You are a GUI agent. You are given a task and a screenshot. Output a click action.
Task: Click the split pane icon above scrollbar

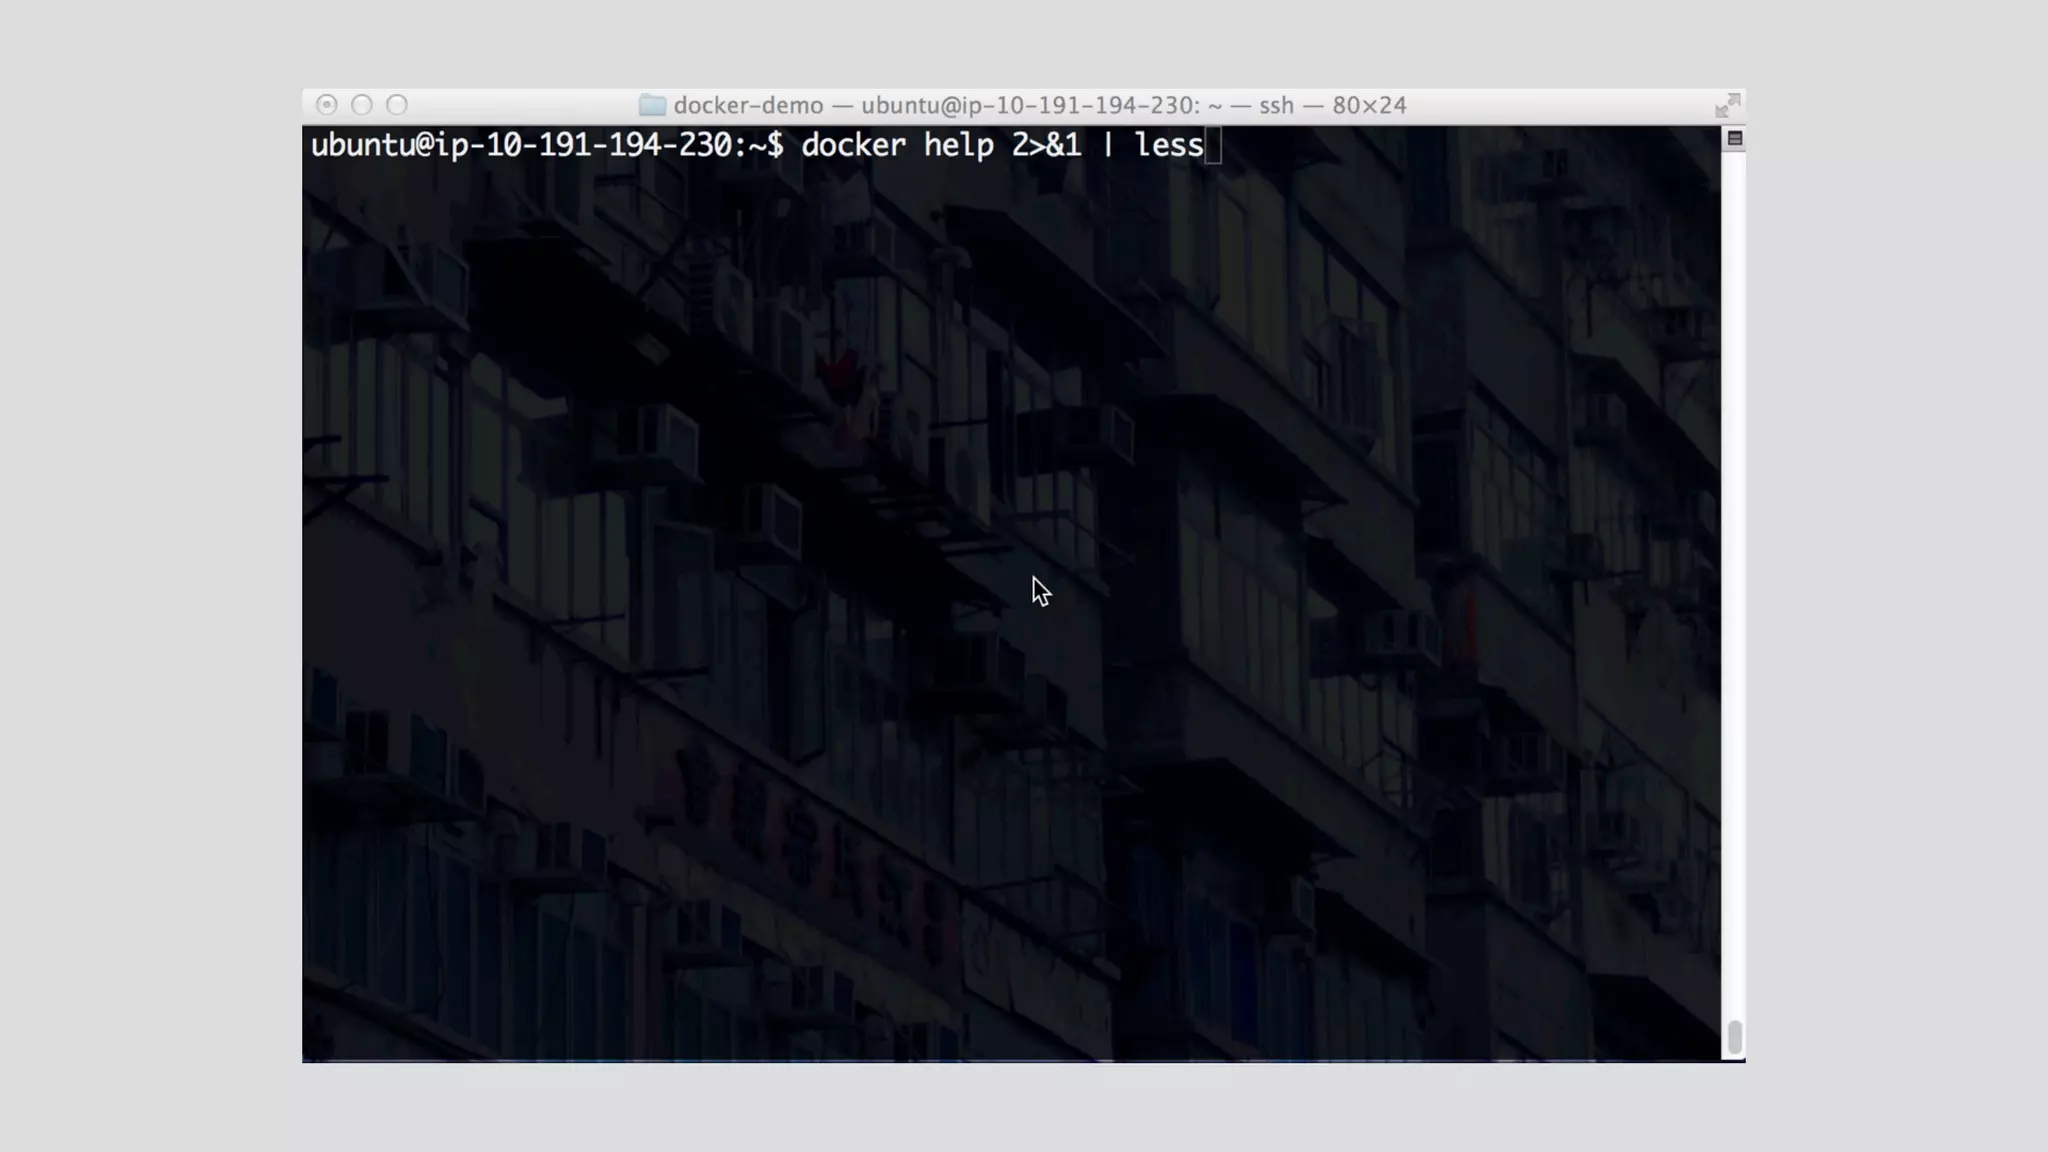[1735, 139]
